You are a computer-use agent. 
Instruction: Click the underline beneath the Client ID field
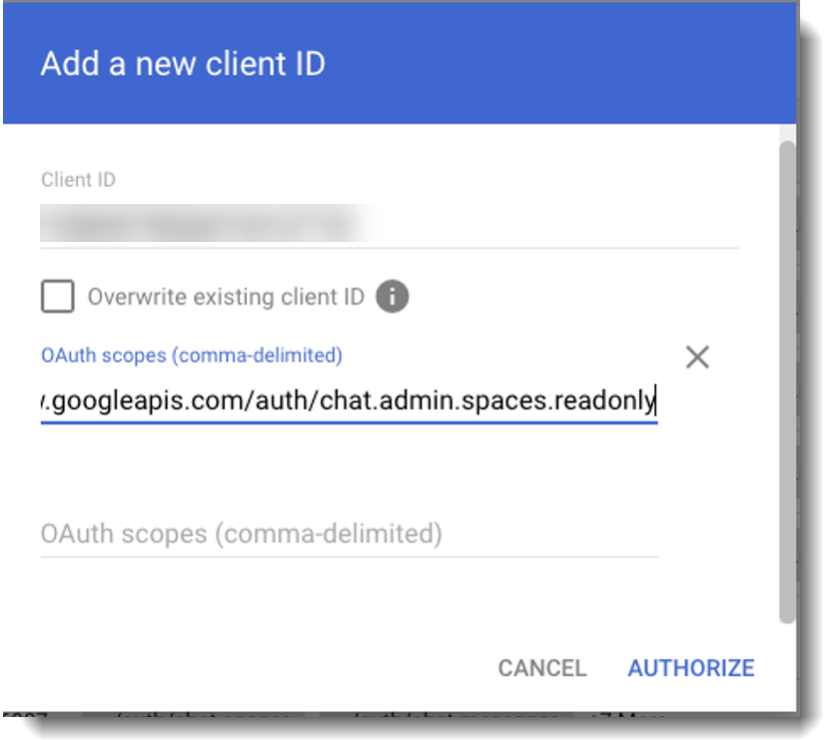[x=389, y=247]
